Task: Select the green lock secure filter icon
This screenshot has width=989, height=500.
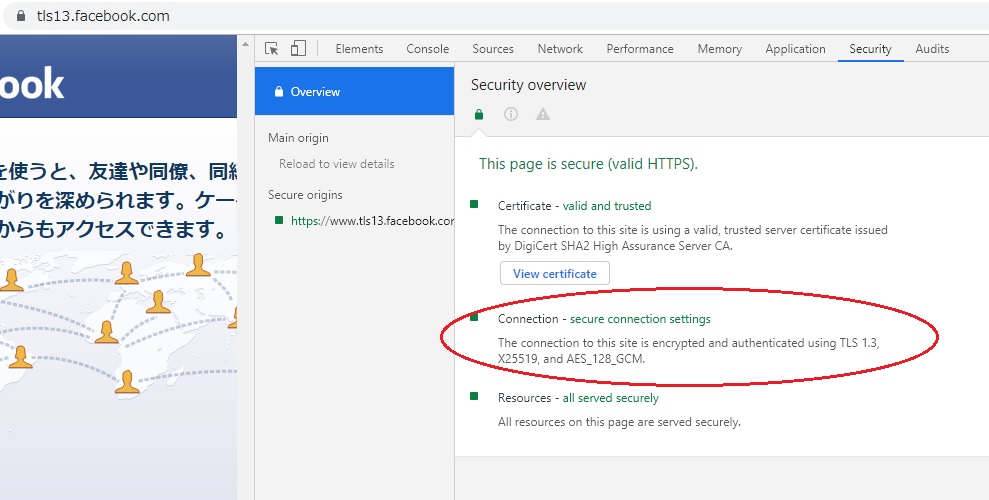Action: 479,114
